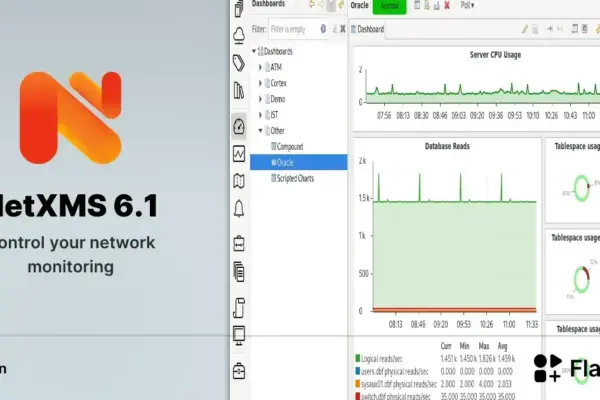Select the Demo folder label
The width and height of the screenshot is (600, 400).
pos(277,99)
